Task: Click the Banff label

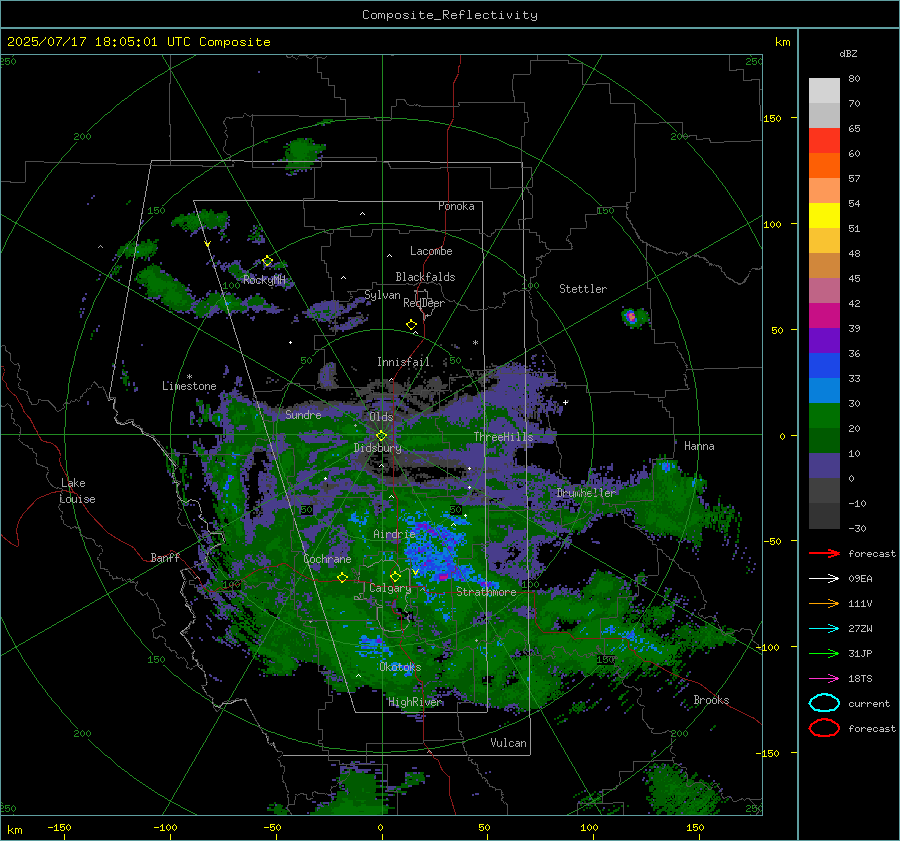Action: [x=165, y=557]
